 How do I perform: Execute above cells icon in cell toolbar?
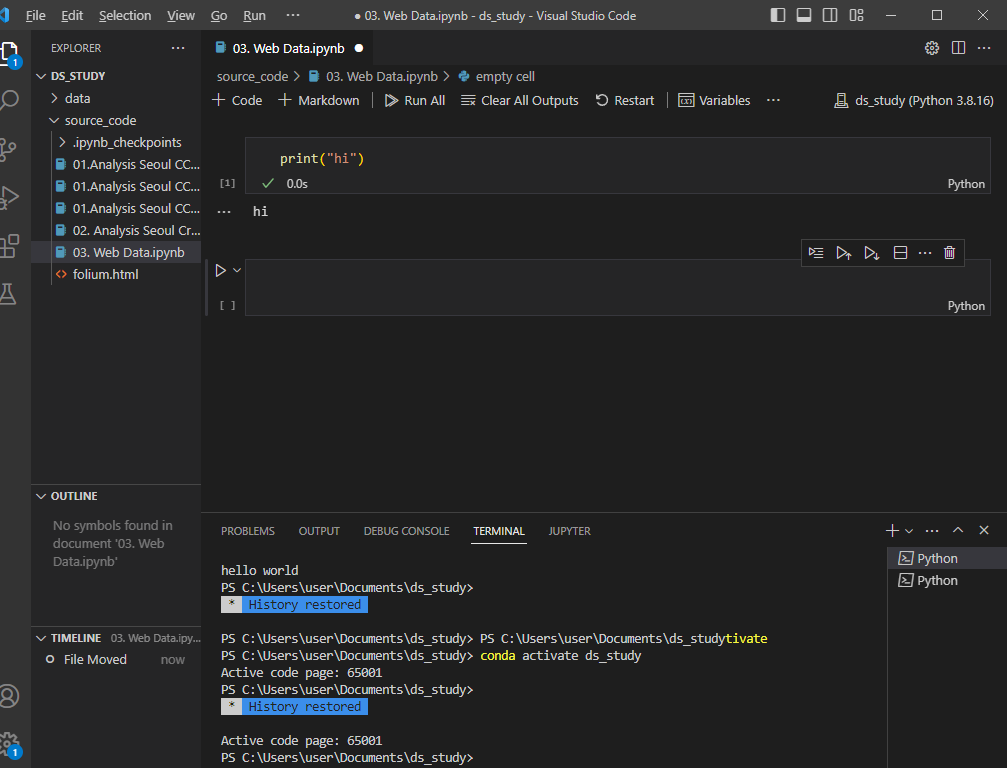click(x=844, y=253)
